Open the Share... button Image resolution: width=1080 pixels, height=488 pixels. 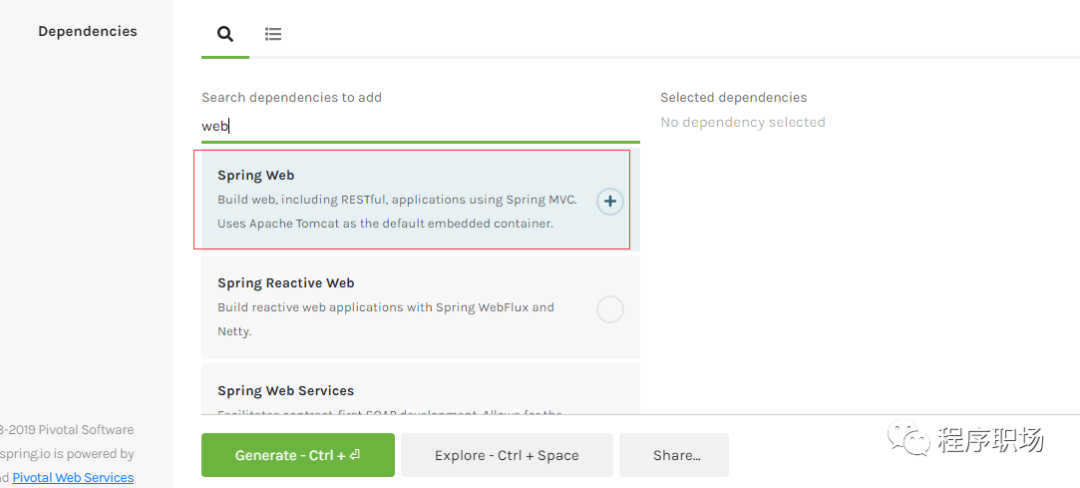676,455
